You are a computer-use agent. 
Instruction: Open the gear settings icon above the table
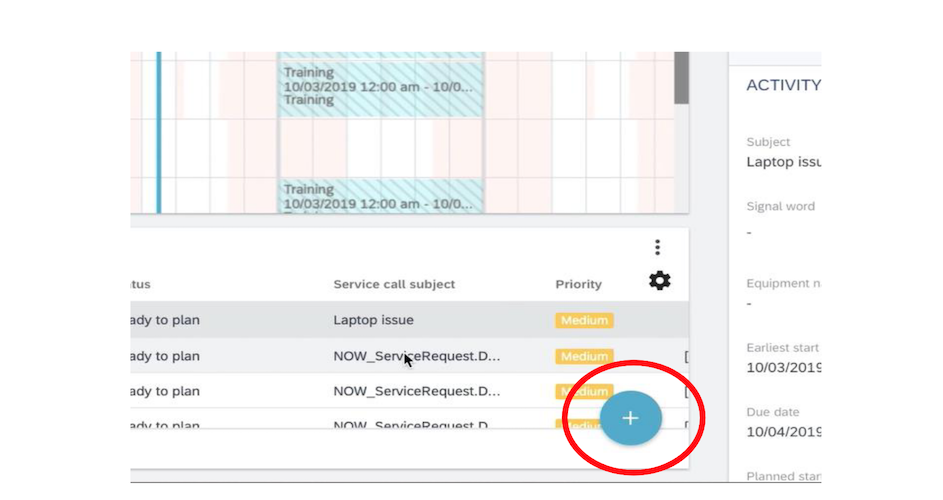(x=659, y=281)
